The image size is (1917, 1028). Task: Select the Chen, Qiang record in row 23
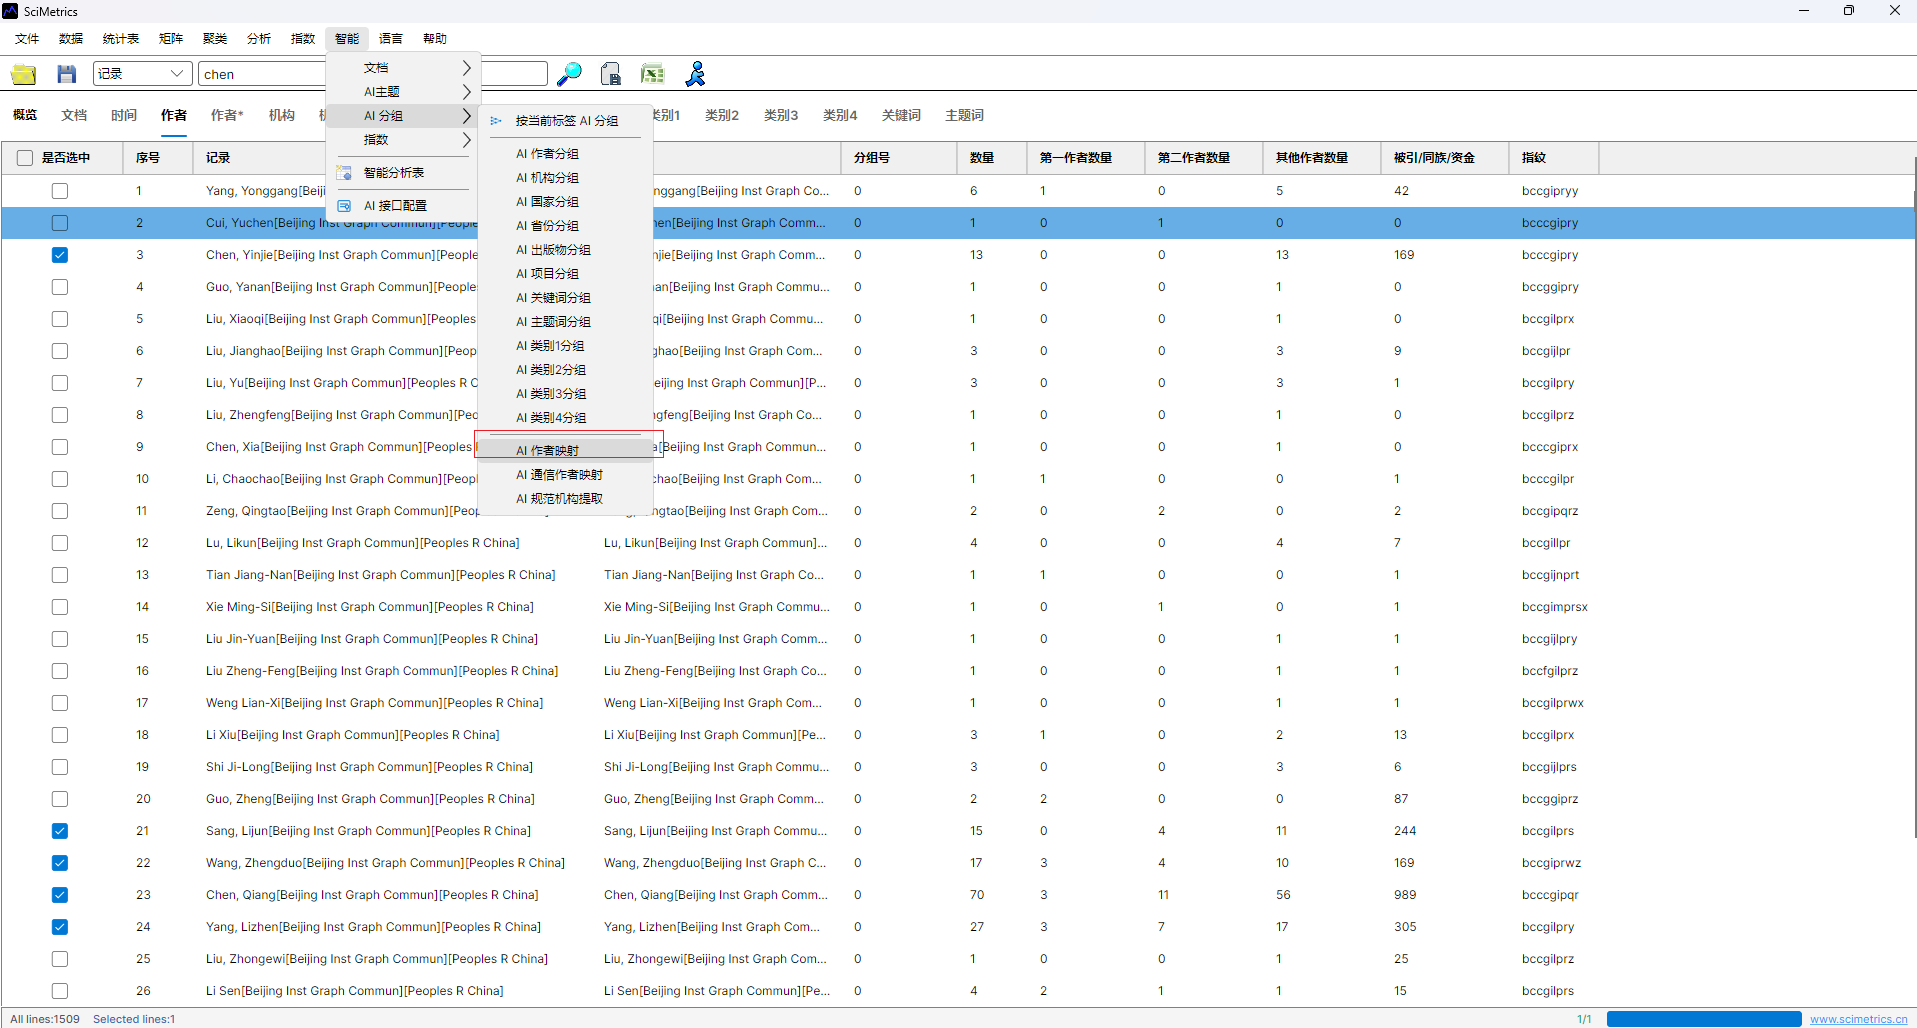point(372,895)
